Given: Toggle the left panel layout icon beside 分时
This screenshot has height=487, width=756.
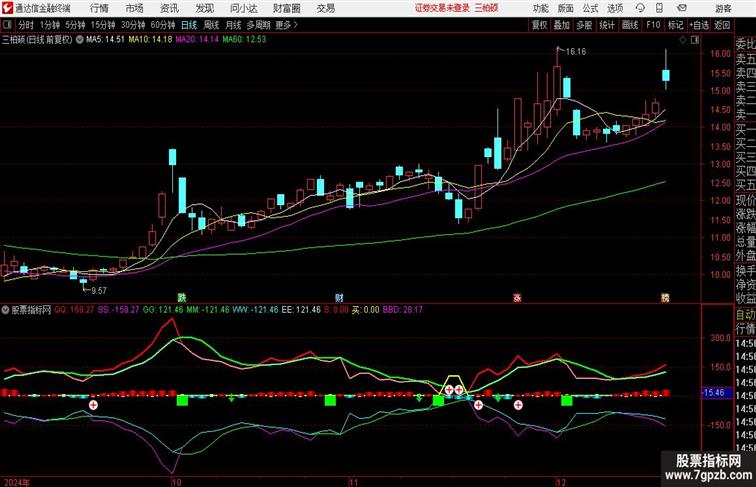Looking at the screenshot, I should (x=7, y=25).
